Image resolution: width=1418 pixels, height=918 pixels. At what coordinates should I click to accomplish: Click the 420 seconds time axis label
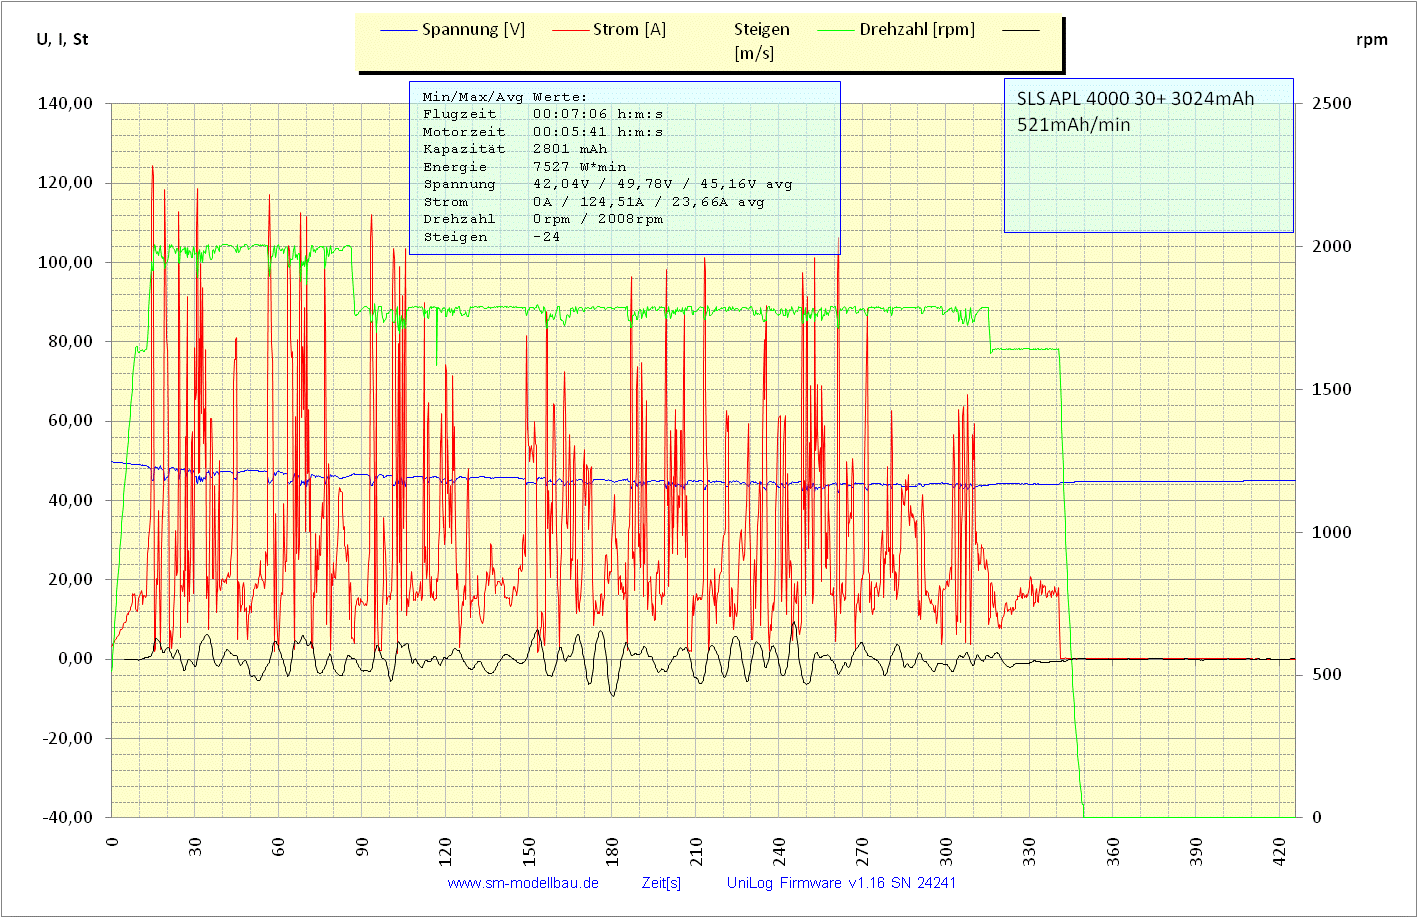pyautogui.click(x=1281, y=852)
